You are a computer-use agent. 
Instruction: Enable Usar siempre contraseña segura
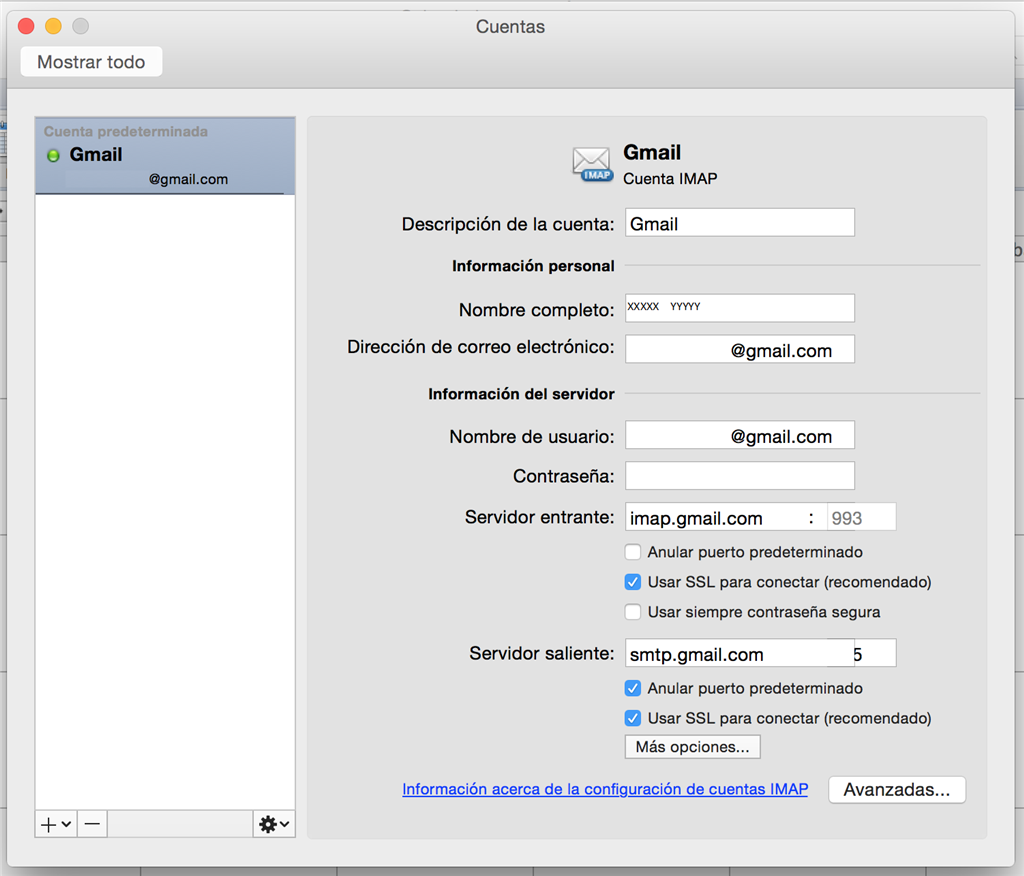[x=632, y=612]
